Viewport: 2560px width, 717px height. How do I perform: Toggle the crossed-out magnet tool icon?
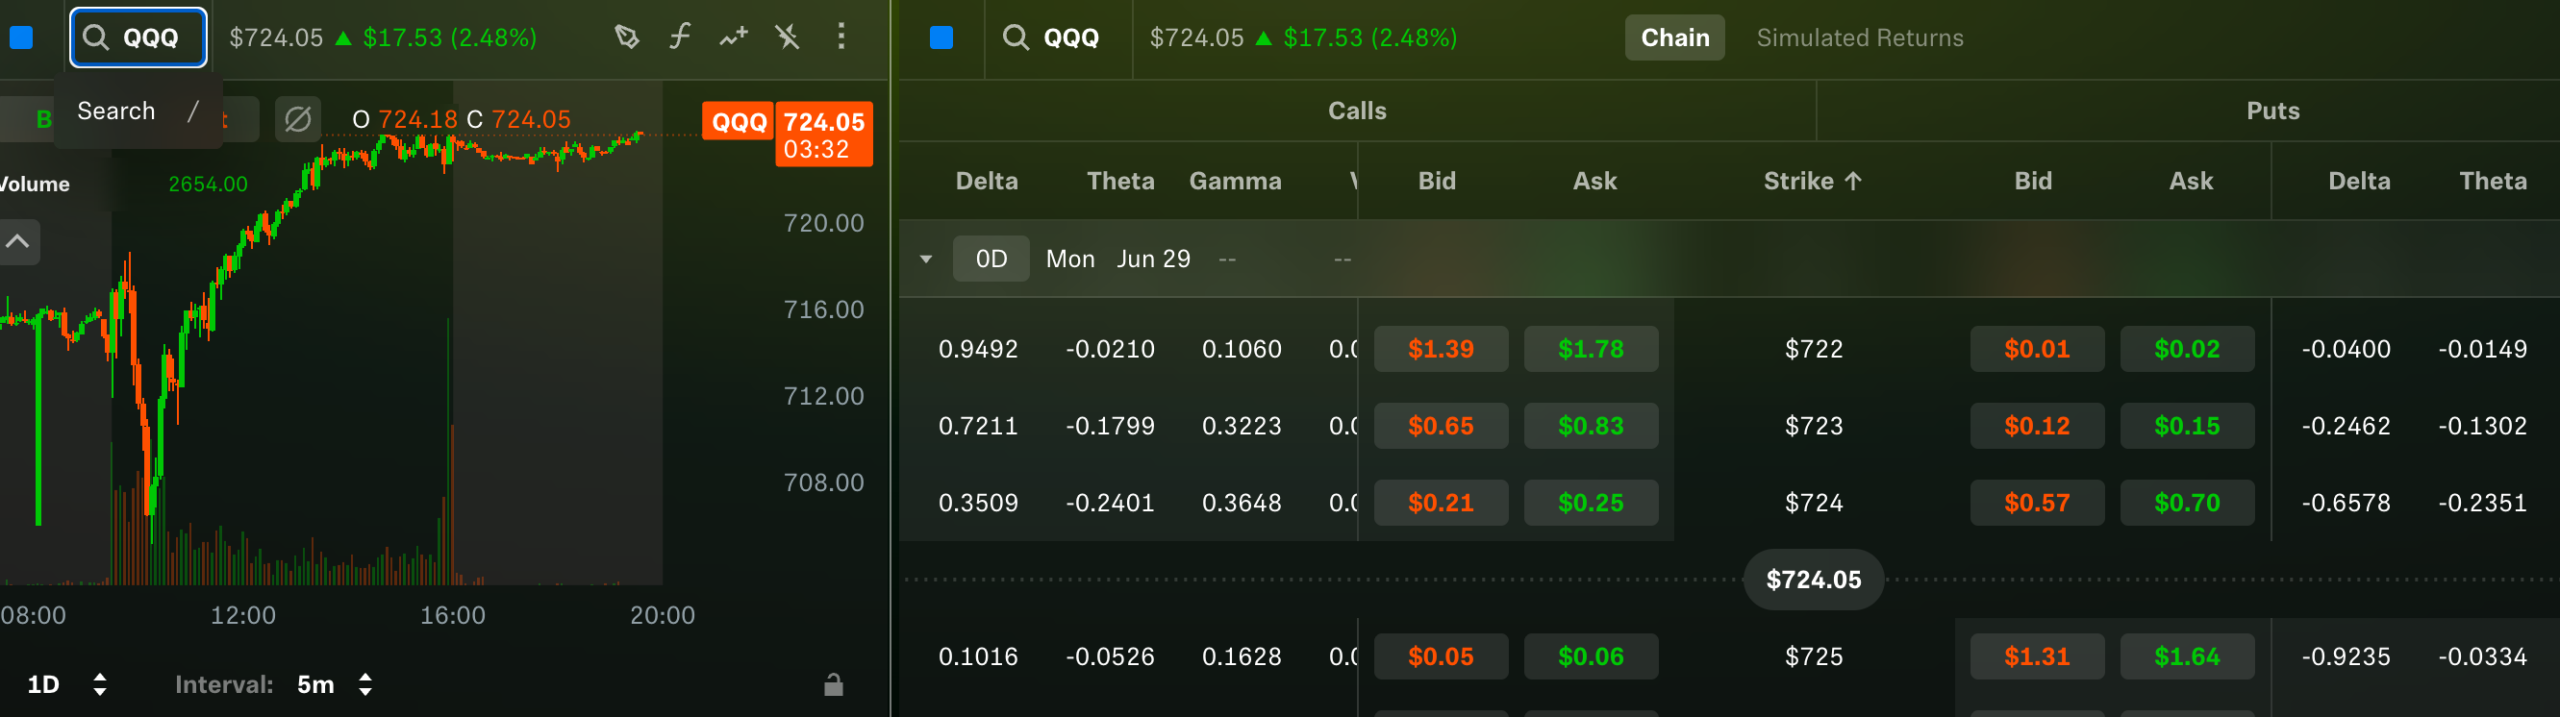tap(788, 38)
